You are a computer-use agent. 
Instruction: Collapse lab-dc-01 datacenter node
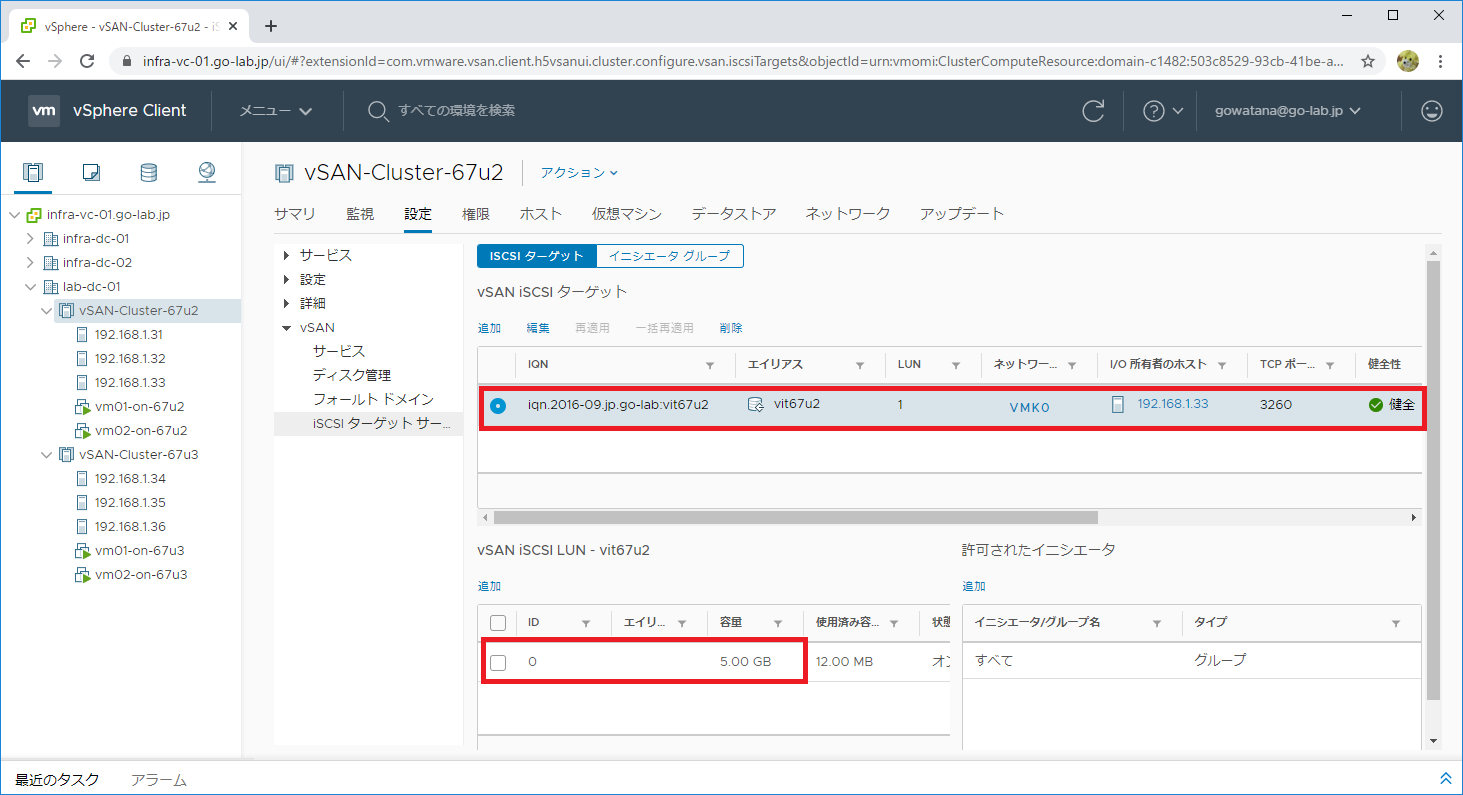[x=30, y=287]
